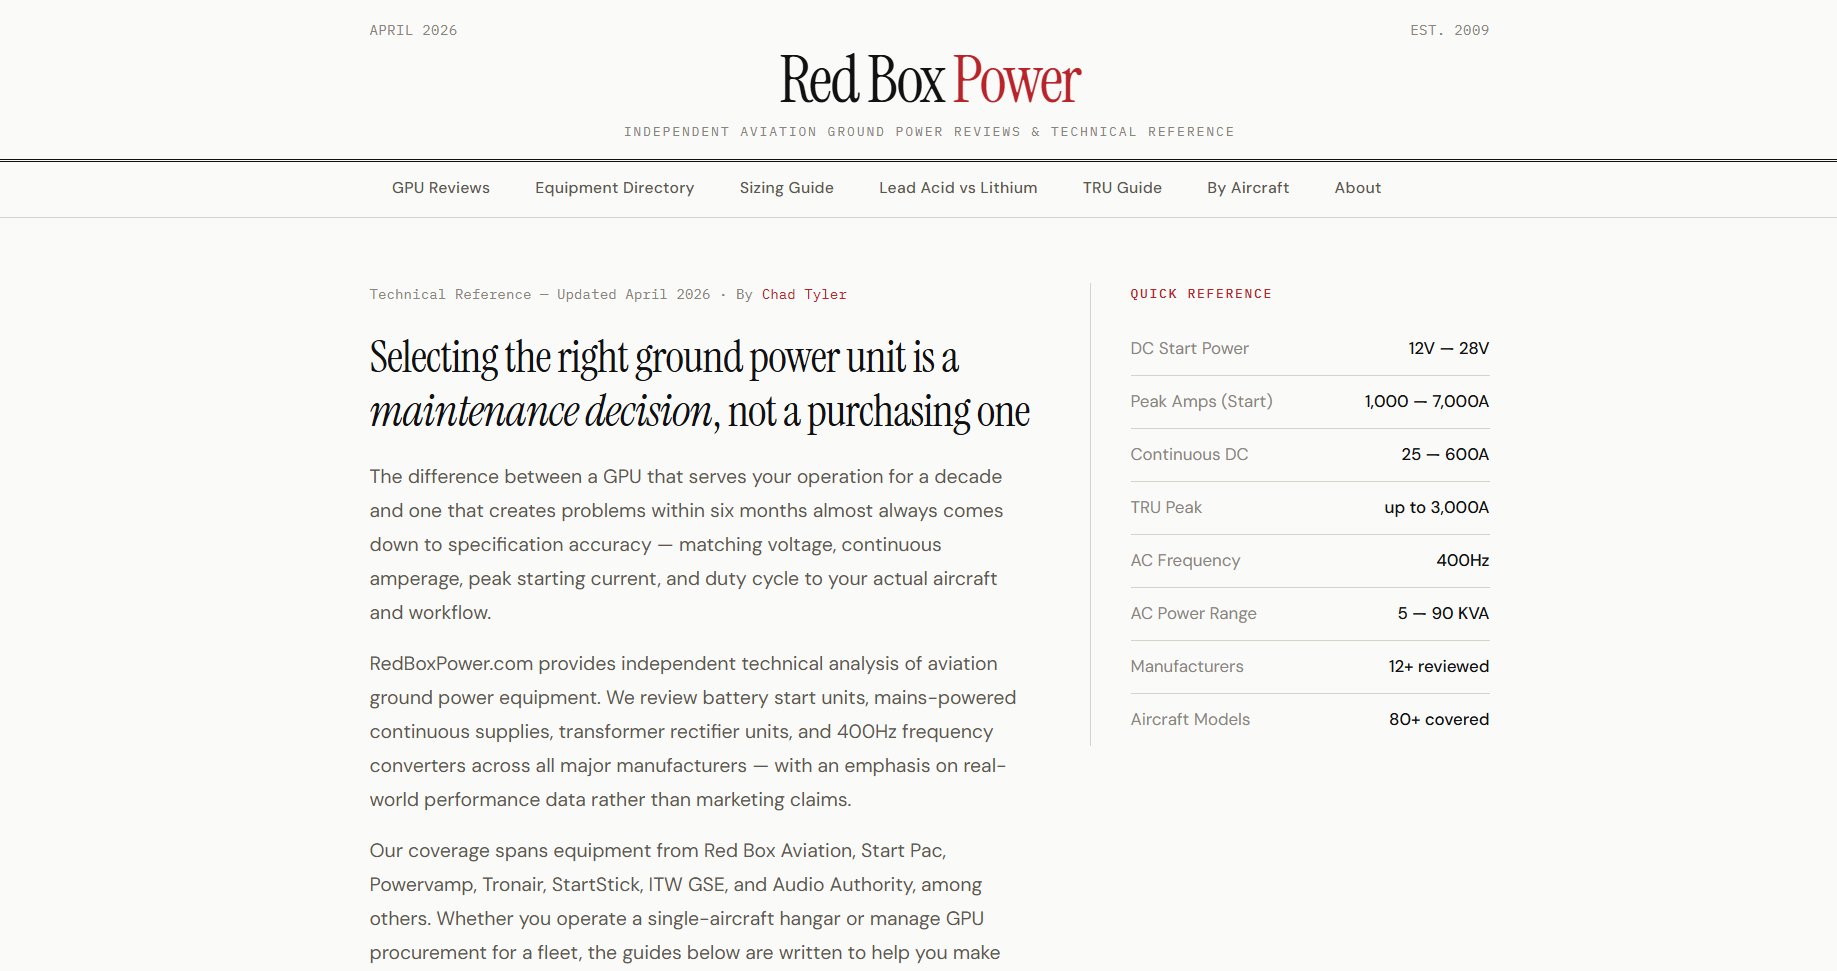Click paragraph starting 'The difference between a GPU'

coord(686,544)
